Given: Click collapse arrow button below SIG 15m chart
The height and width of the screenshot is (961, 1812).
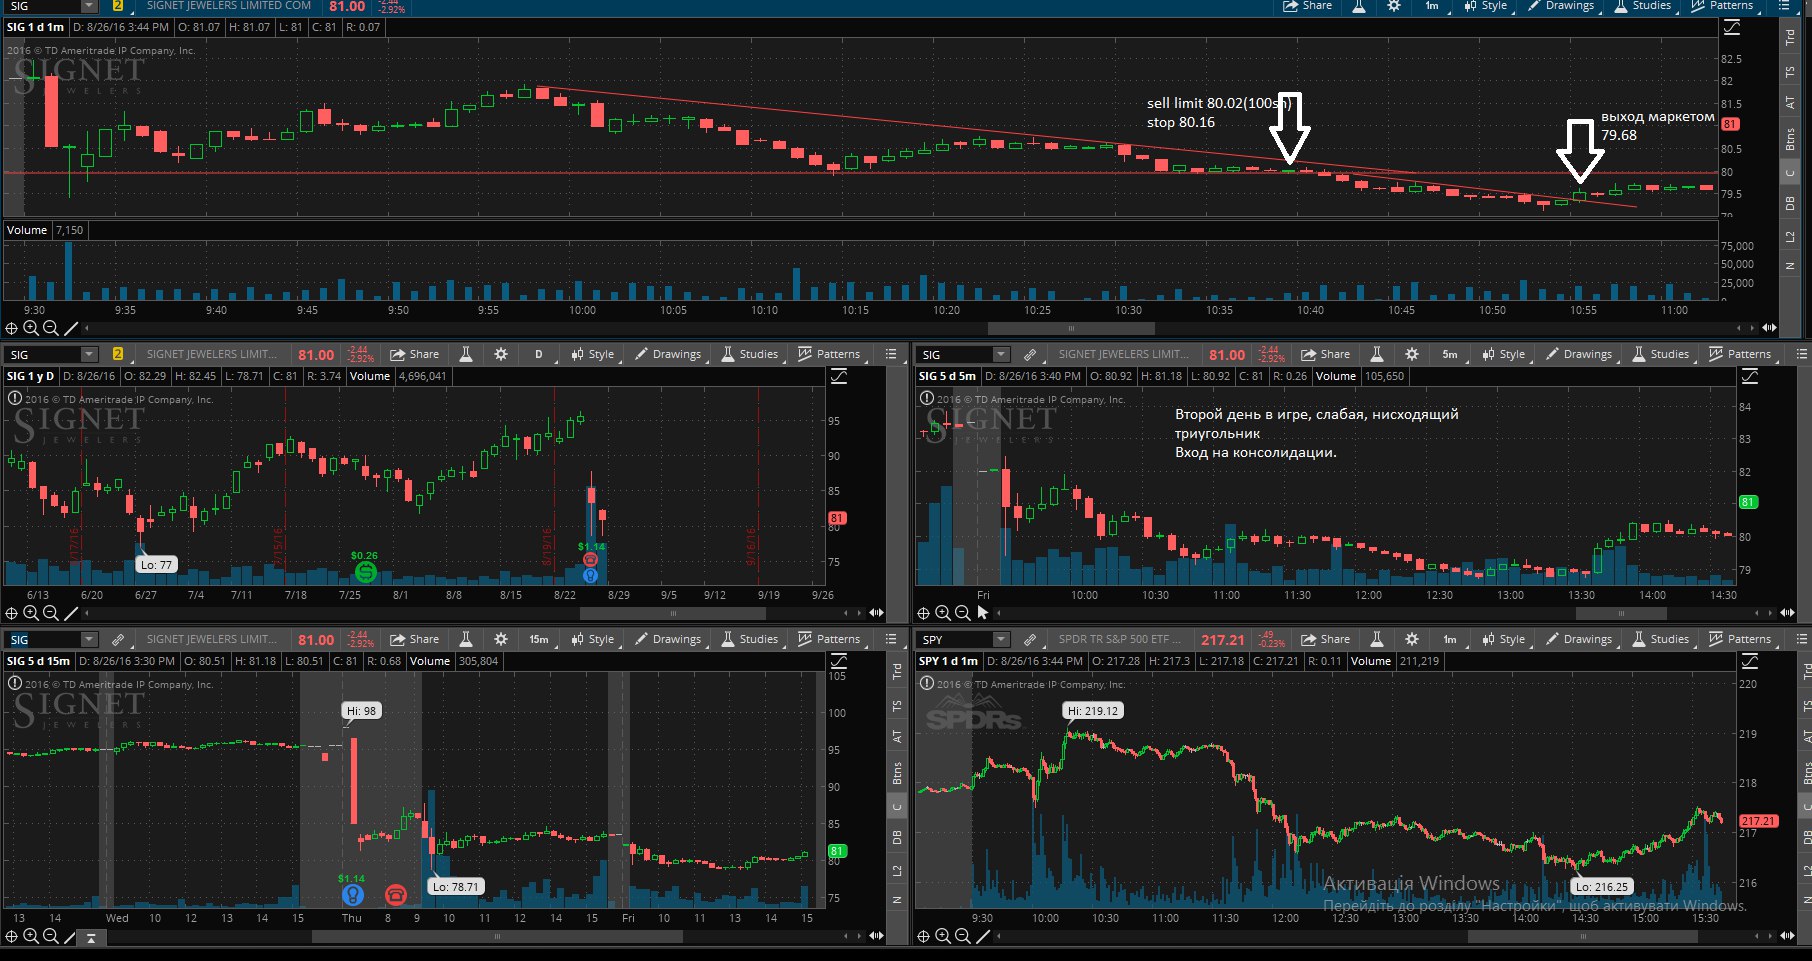Looking at the screenshot, I should click(x=91, y=937).
